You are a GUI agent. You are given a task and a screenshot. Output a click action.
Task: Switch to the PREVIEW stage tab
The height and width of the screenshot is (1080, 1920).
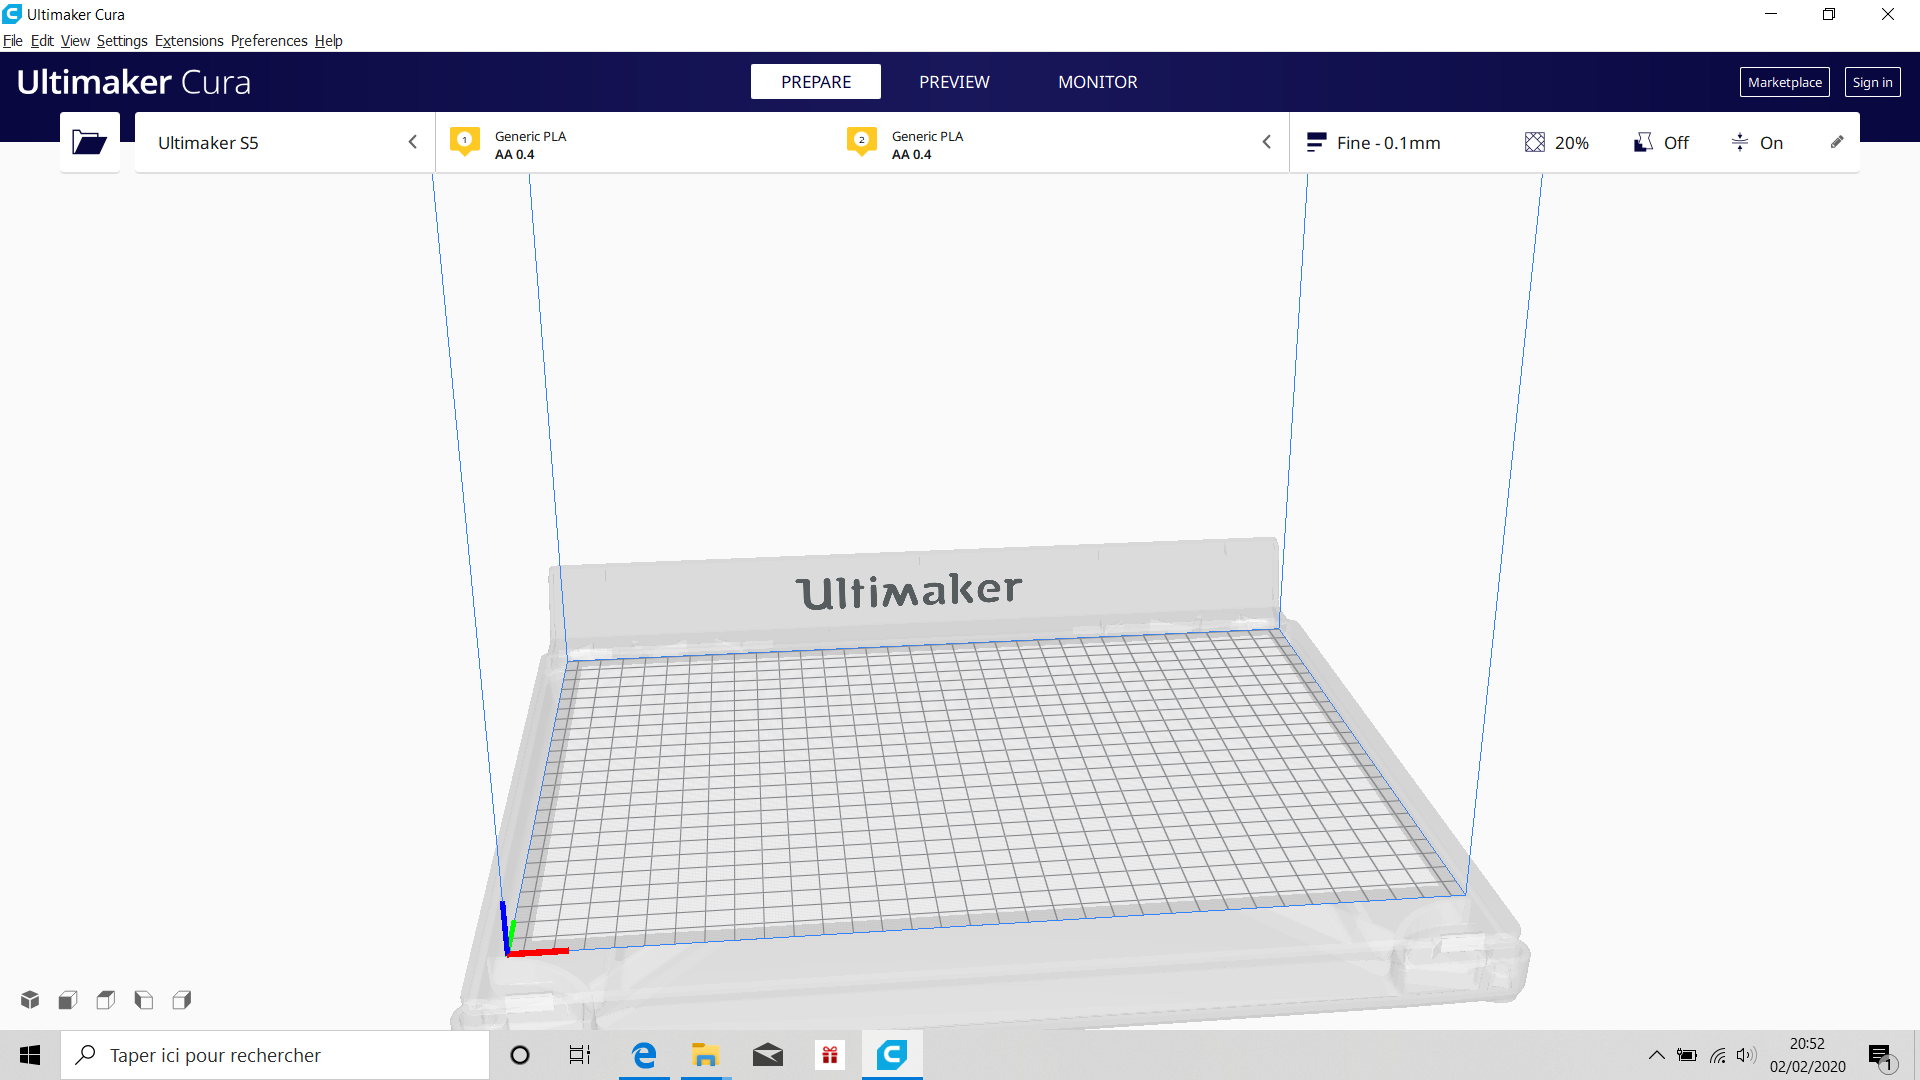pos(954,82)
